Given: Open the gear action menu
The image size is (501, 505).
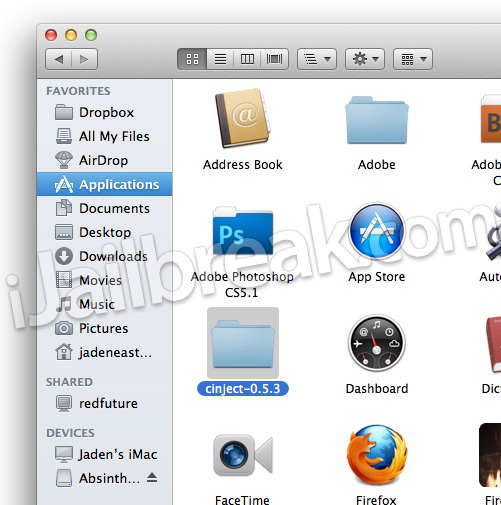Looking at the screenshot, I should [365, 59].
